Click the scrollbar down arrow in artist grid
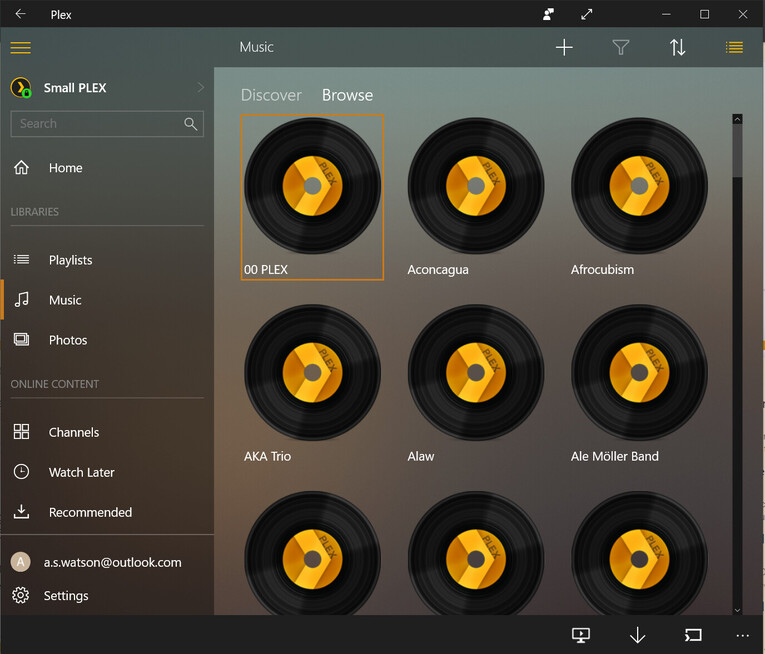Image resolution: width=765 pixels, height=654 pixels. tap(737, 610)
